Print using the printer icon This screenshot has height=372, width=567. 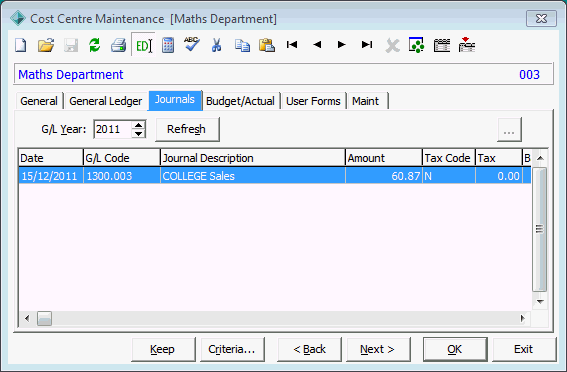[119, 46]
